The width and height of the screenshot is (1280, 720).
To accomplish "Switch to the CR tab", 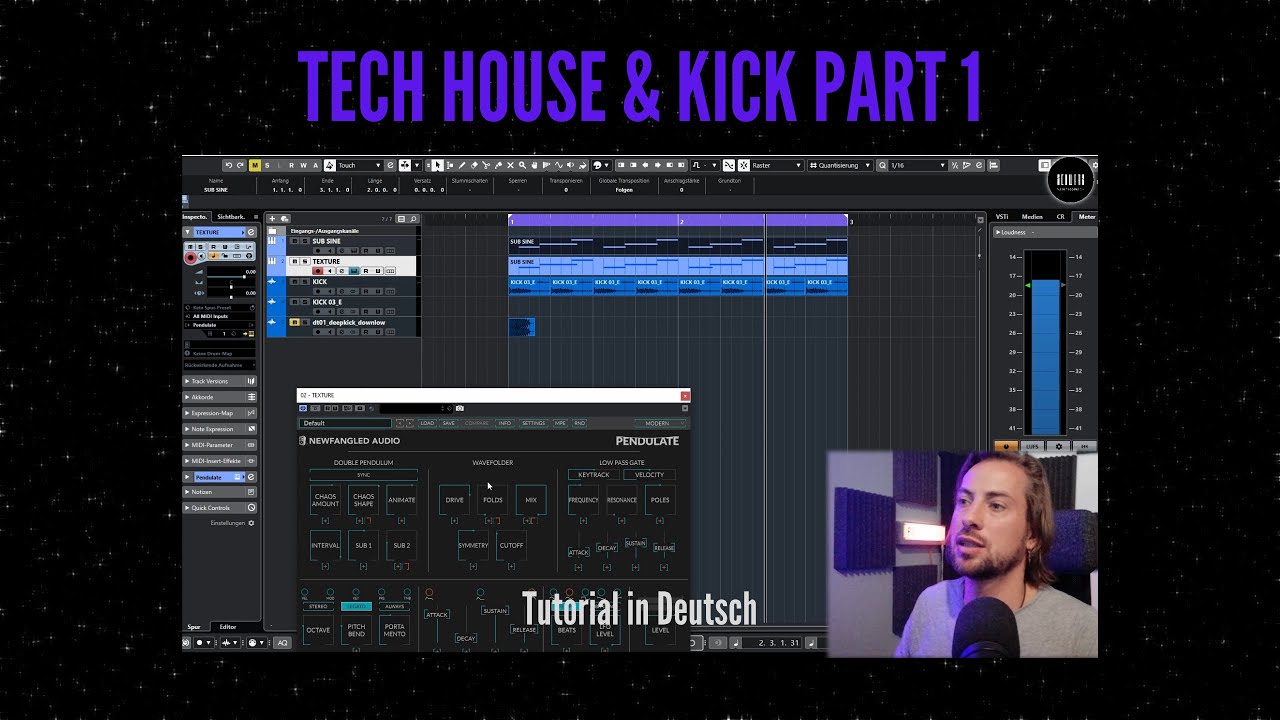I will click(x=1060, y=216).
